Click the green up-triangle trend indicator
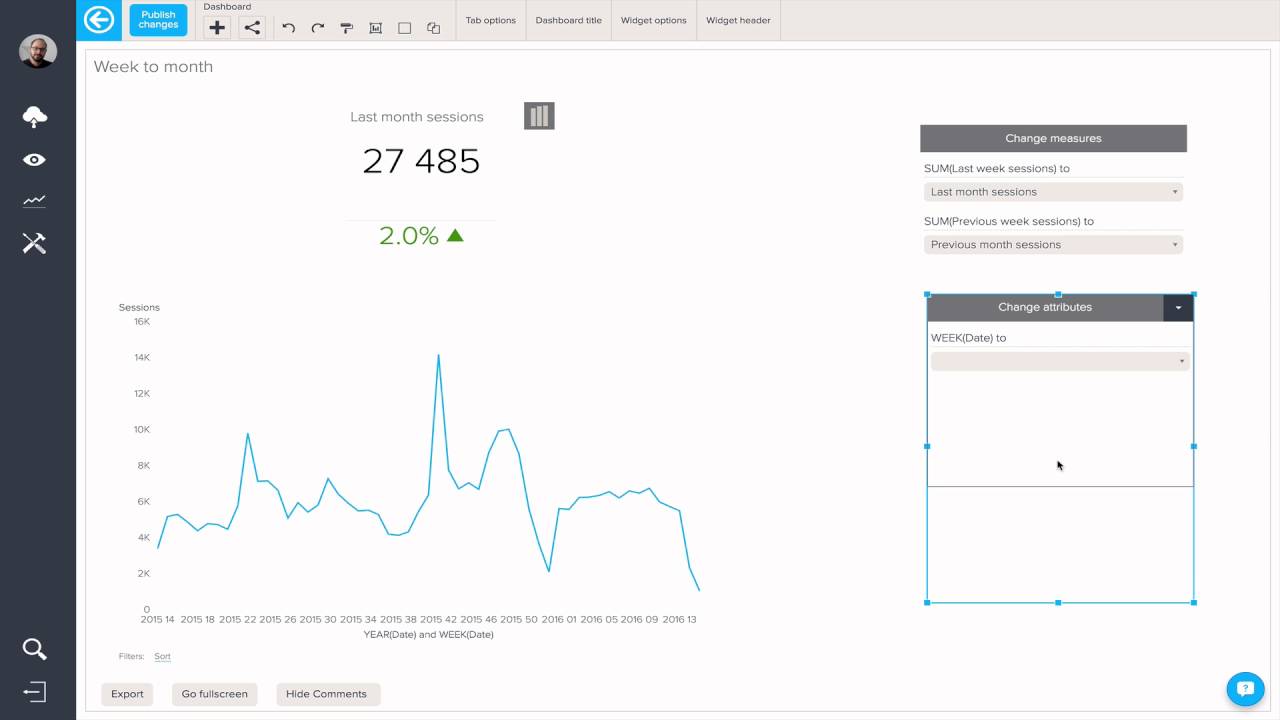 pyautogui.click(x=455, y=236)
